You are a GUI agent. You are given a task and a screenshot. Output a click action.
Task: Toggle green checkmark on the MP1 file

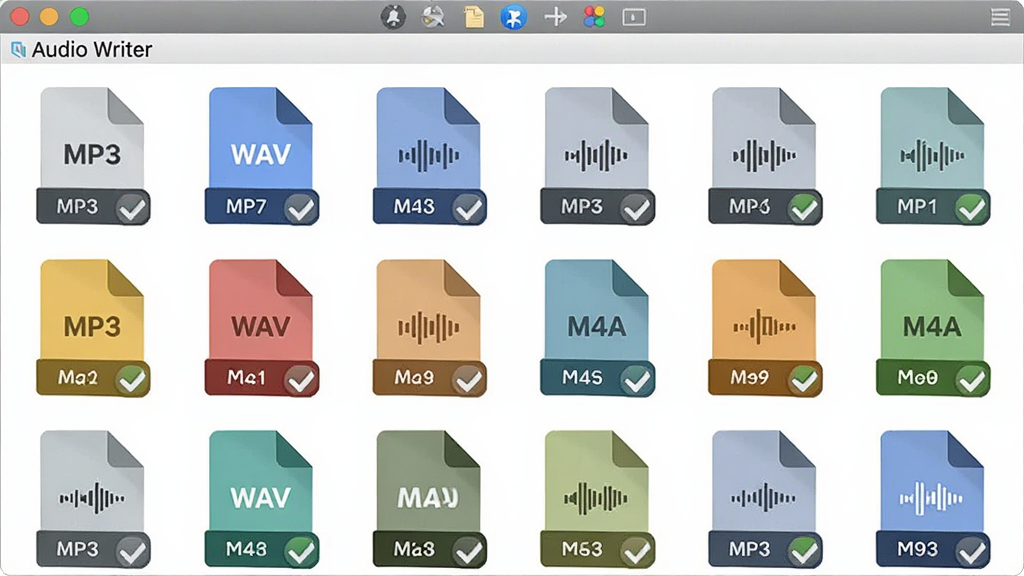pyautogui.click(x=971, y=208)
